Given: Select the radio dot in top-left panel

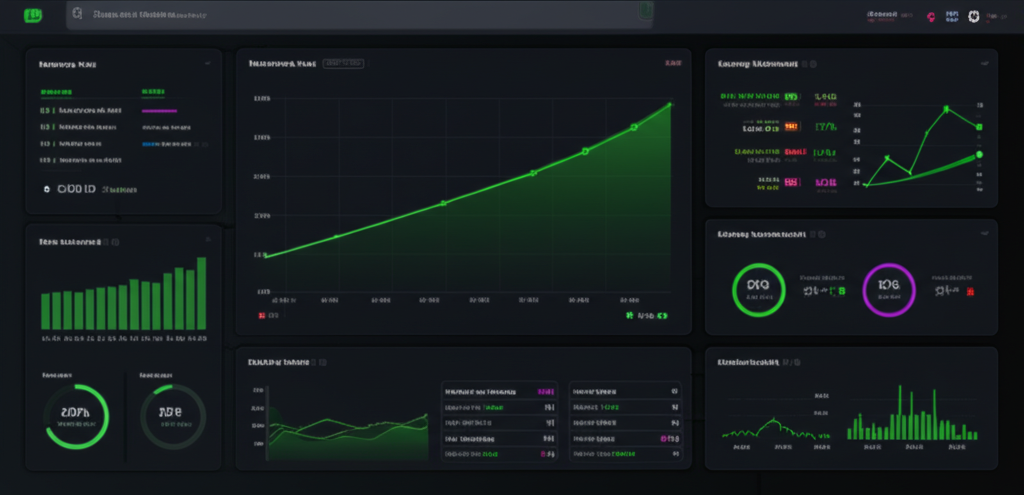Looking at the screenshot, I should (x=46, y=188).
